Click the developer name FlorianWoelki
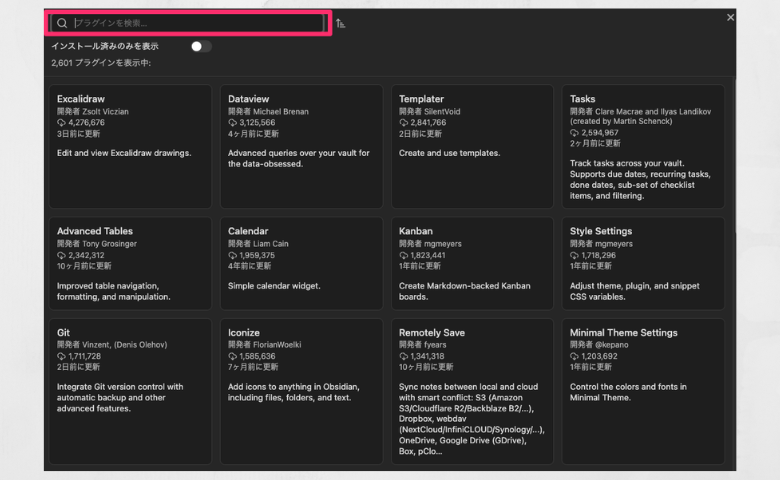The width and height of the screenshot is (780, 480). click(277, 345)
